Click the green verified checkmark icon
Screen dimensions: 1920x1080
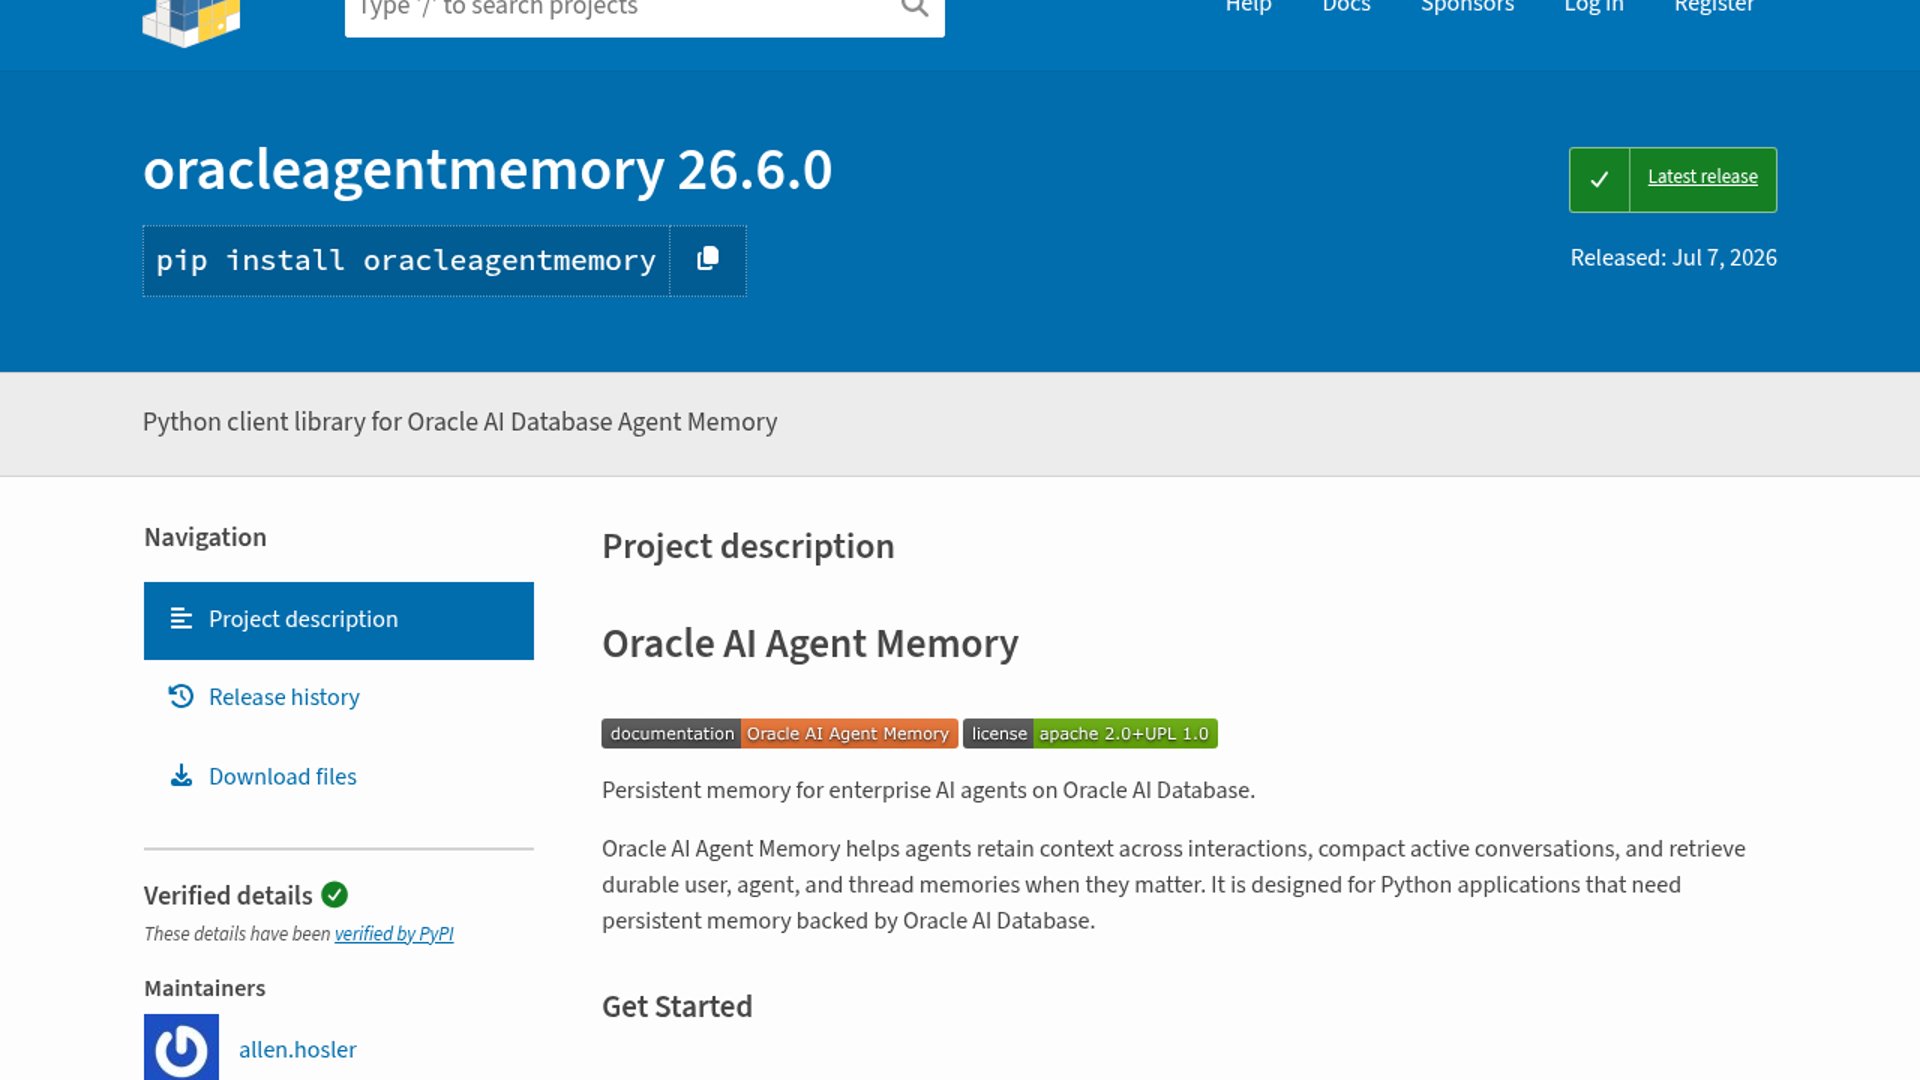click(x=335, y=895)
